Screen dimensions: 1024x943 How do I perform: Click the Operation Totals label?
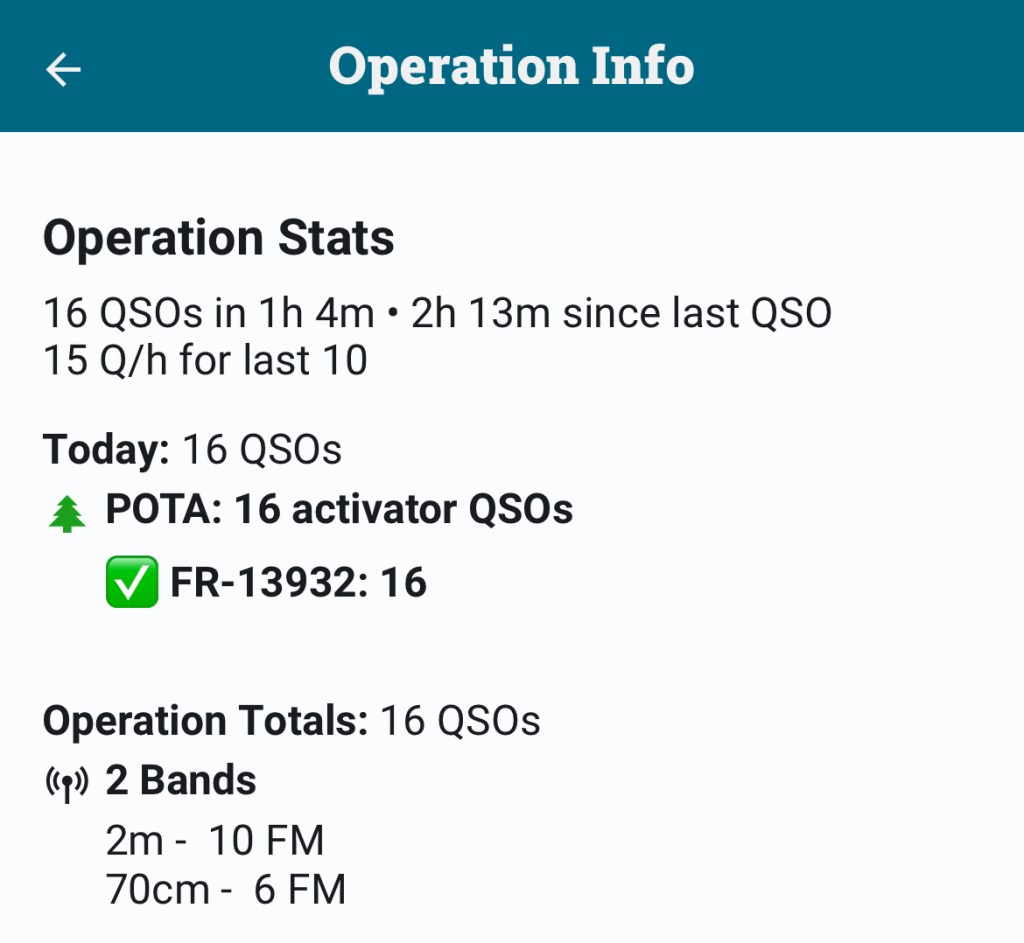tap(205, 721)
